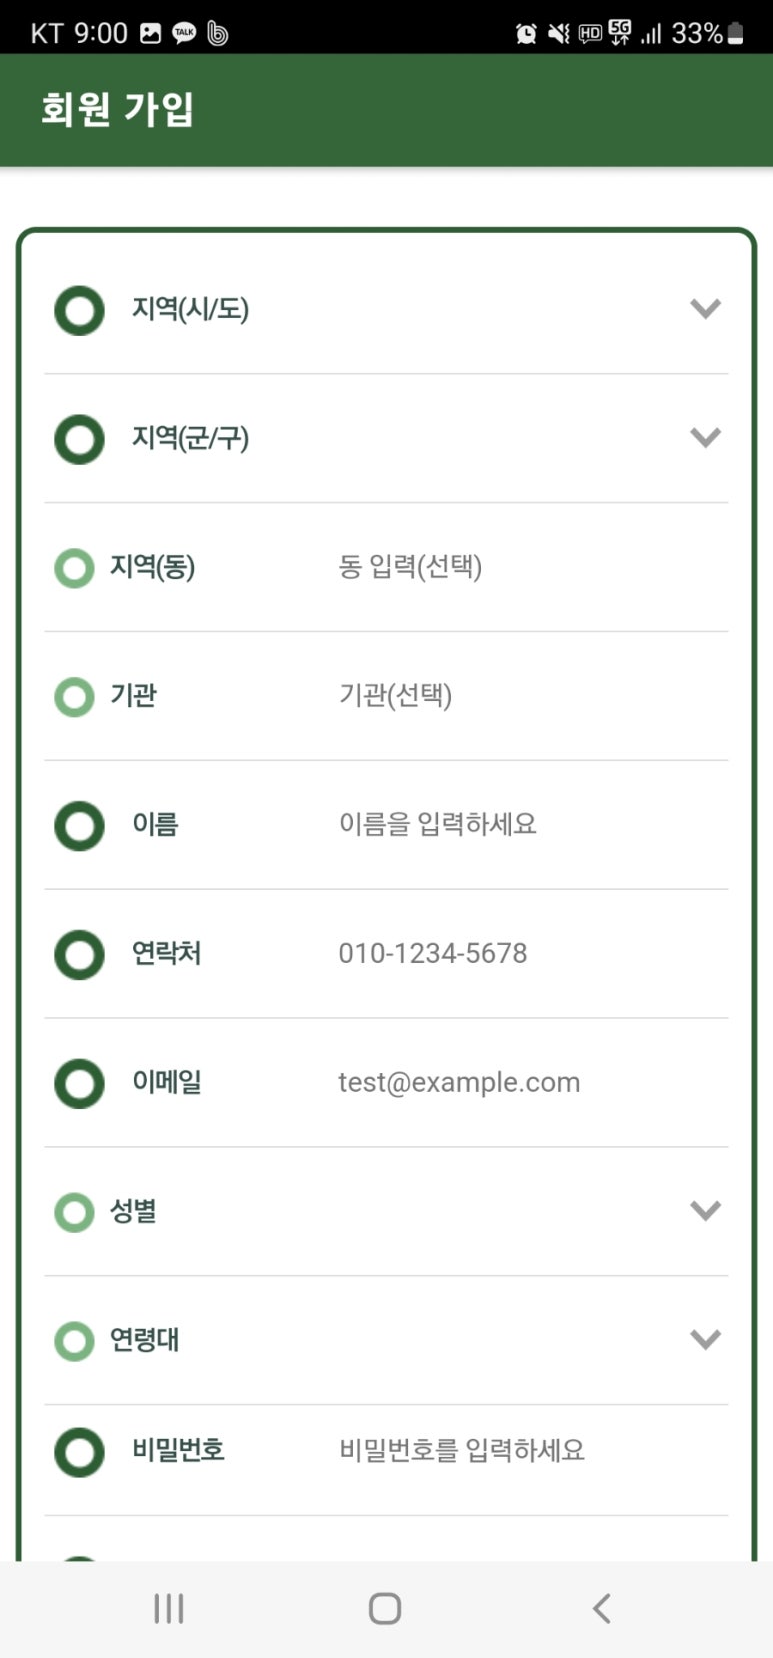Tap the light circle icon beside 기관
The height and width of the screenshot is (1658, 773).
pyautogui.click(x=74, y=696)
